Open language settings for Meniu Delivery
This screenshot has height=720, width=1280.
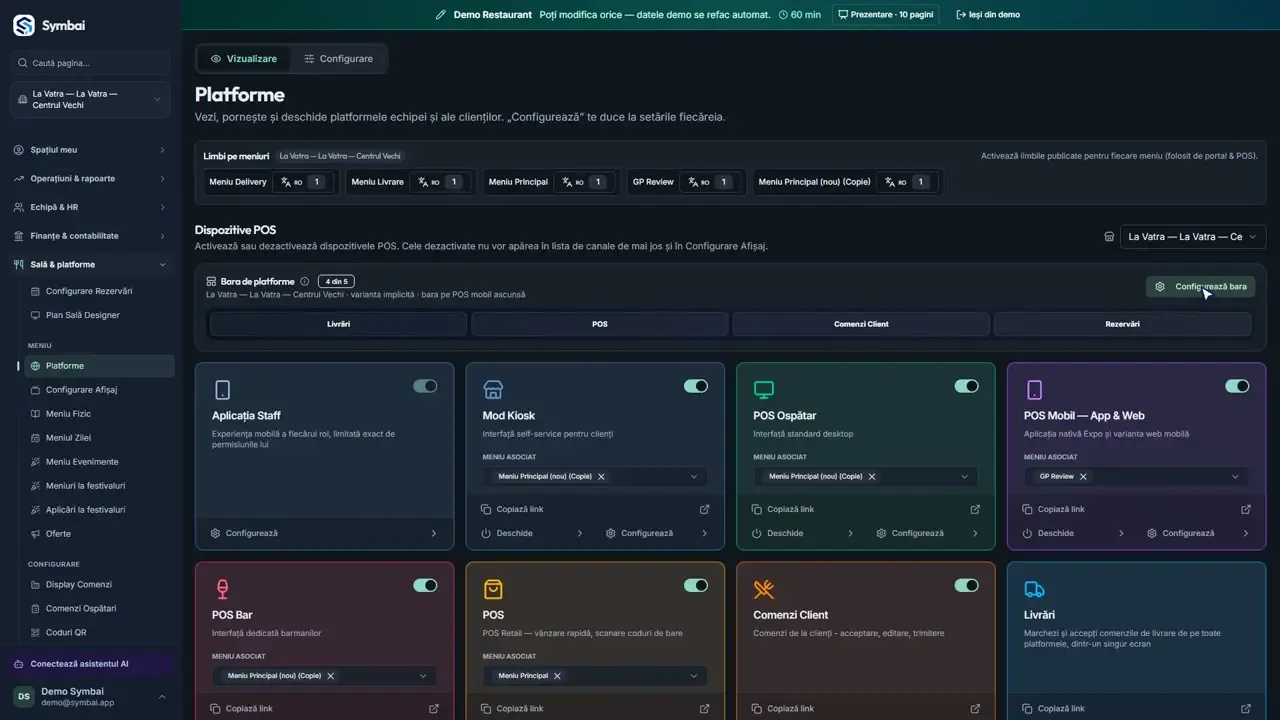(305, 182)
